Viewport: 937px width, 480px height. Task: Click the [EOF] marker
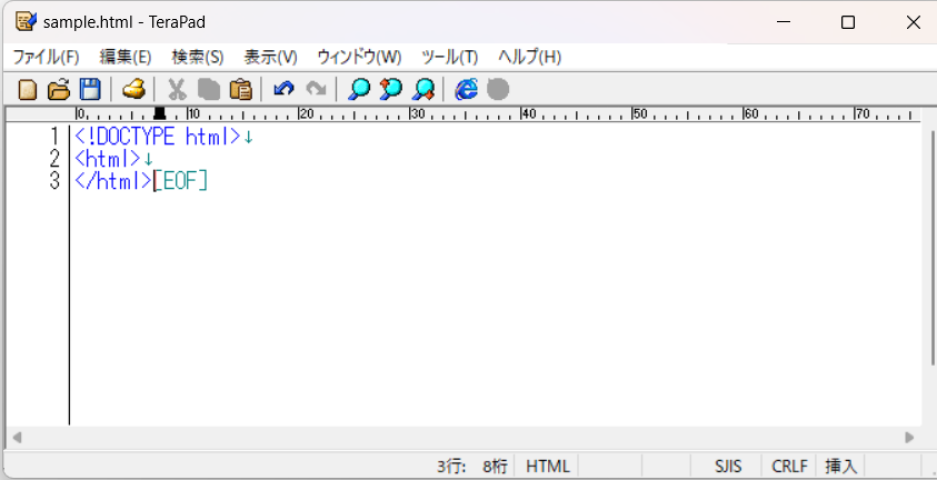181,181
